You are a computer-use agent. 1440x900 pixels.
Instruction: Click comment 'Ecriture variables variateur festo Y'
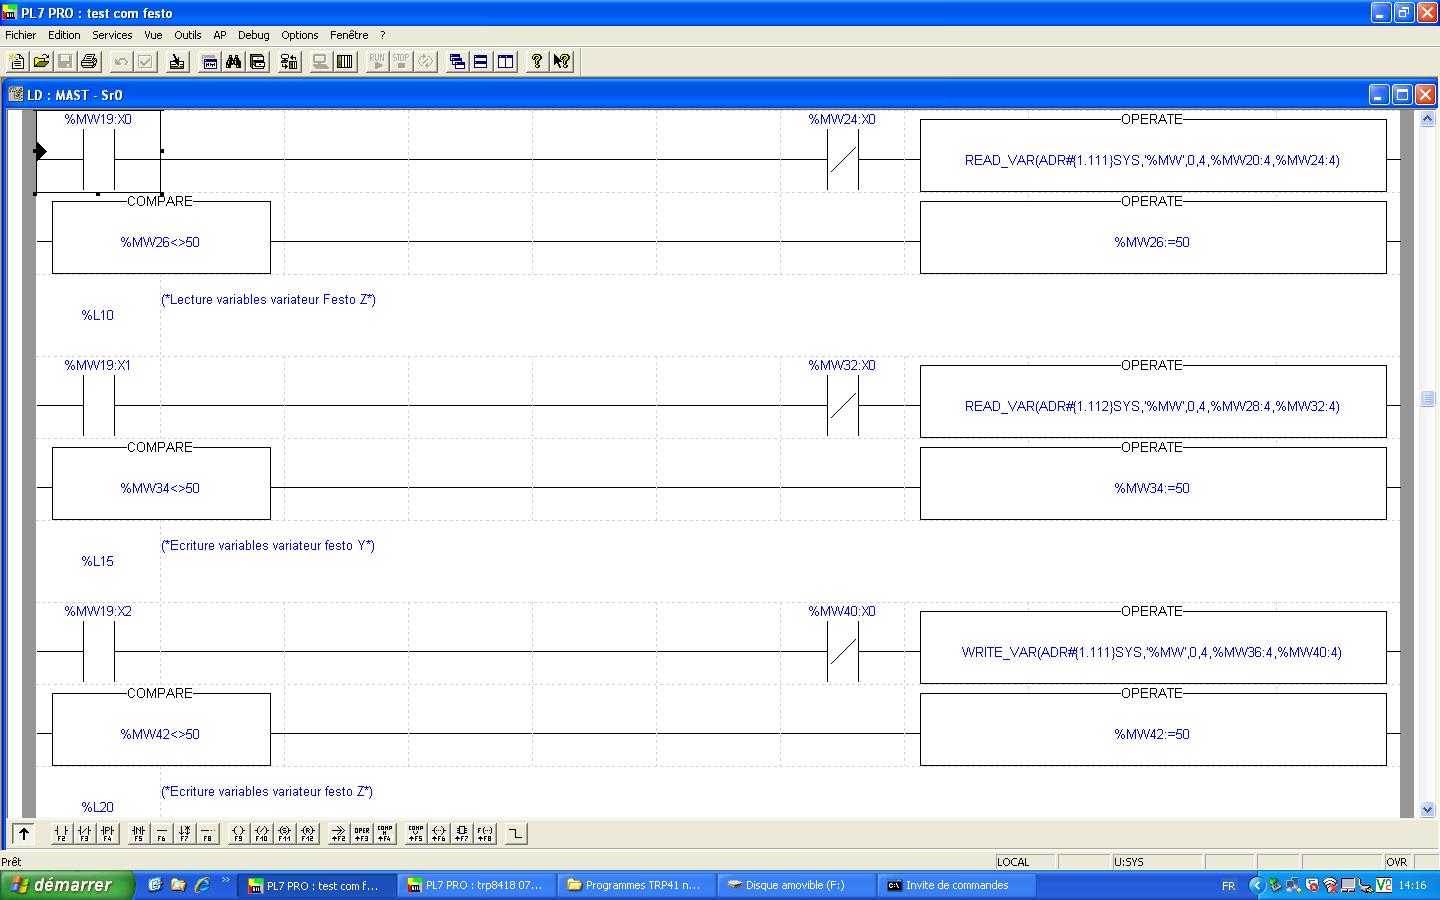click(x=268, y=545)
